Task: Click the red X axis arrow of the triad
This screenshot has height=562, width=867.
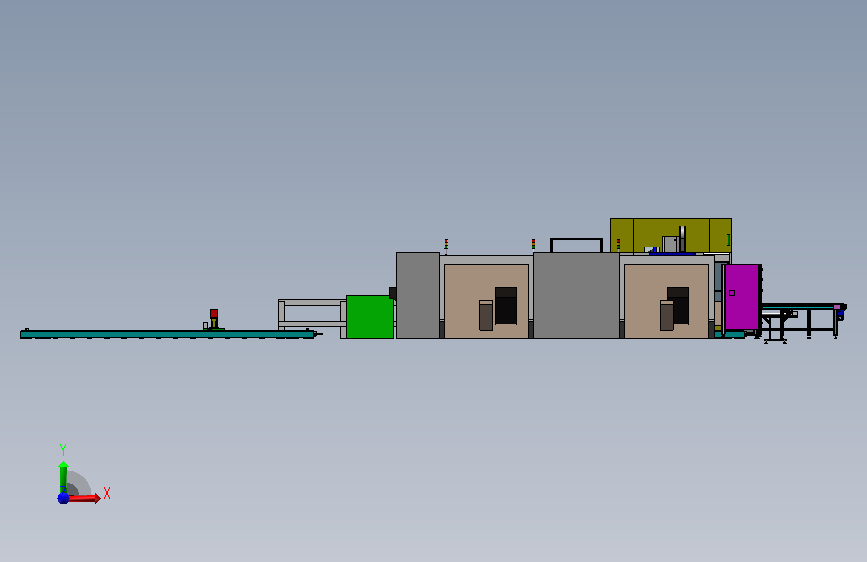Action: (83, 498)
